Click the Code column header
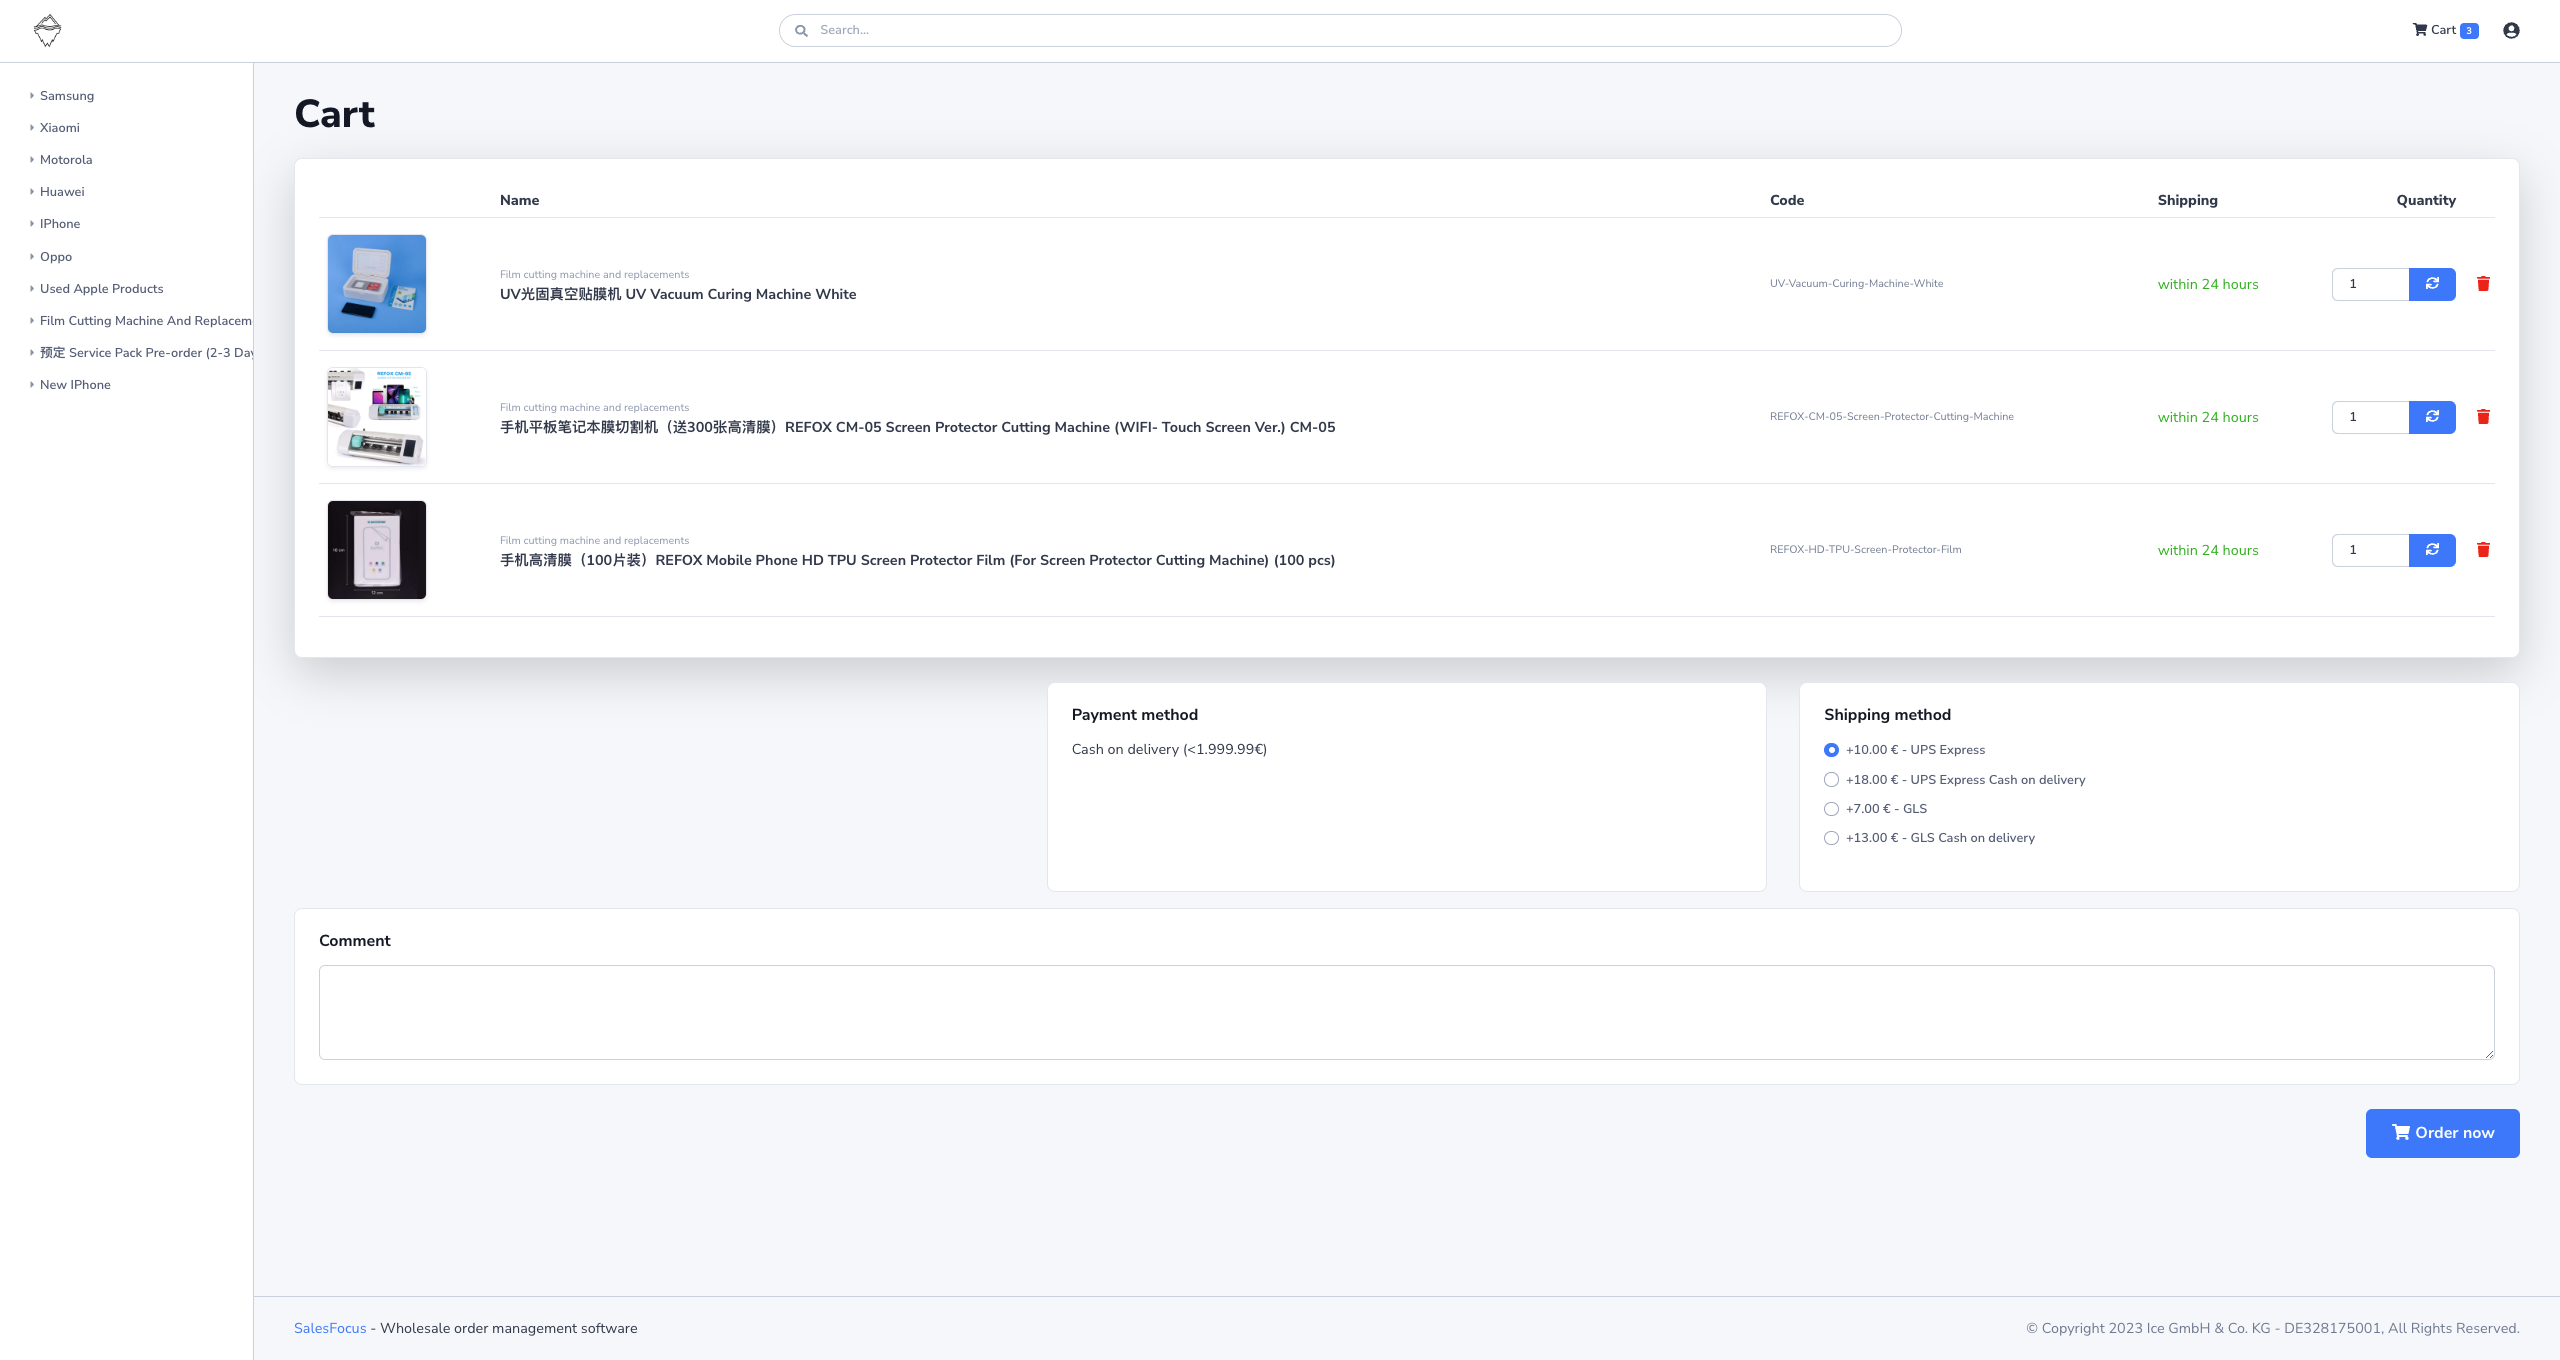2560x1360 pixels. click(1787, 200)
